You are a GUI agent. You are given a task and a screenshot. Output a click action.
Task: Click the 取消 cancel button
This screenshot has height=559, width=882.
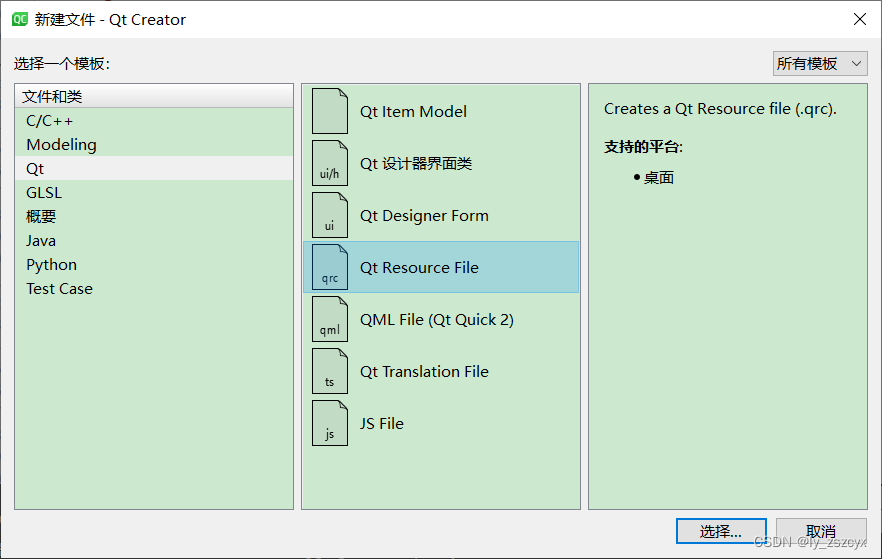pyautogui.click(x=821, y=531)
